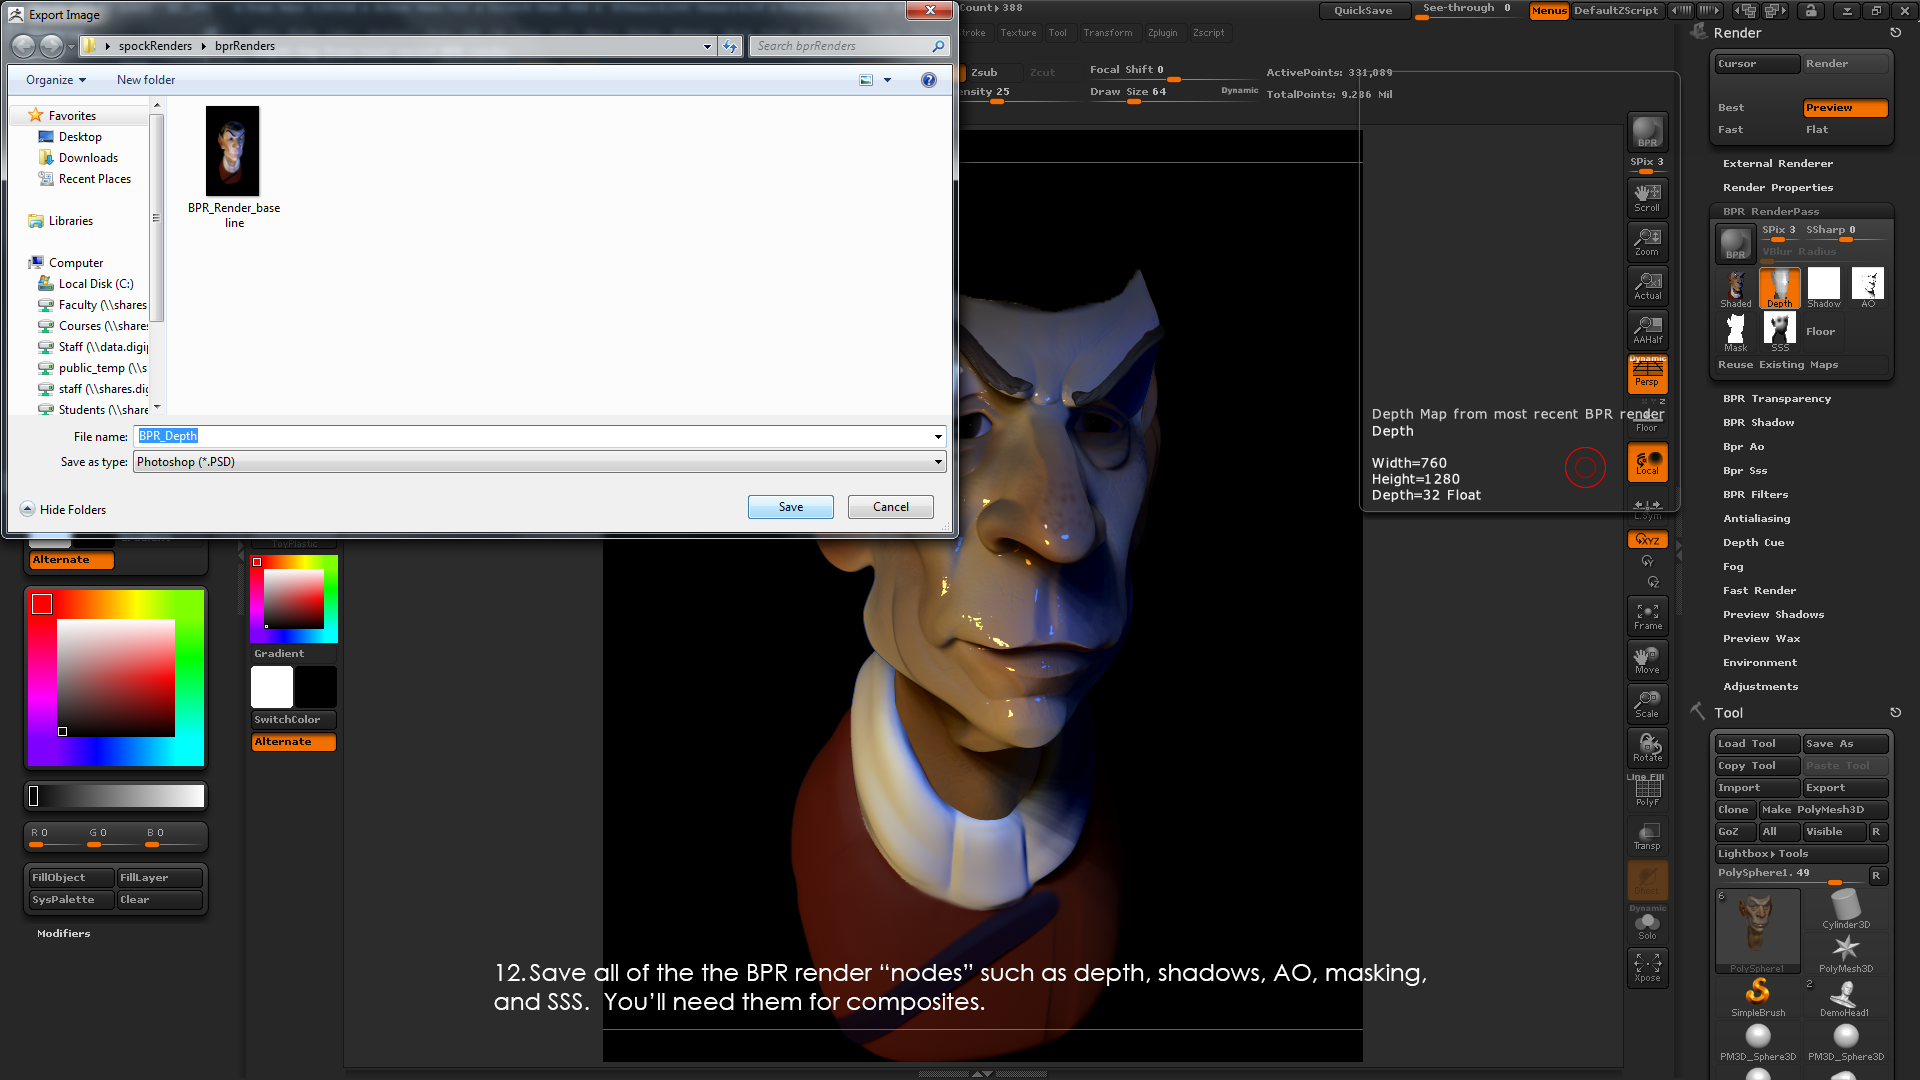
Task: Toggle Local transformations button
Action: [1647, 462]
